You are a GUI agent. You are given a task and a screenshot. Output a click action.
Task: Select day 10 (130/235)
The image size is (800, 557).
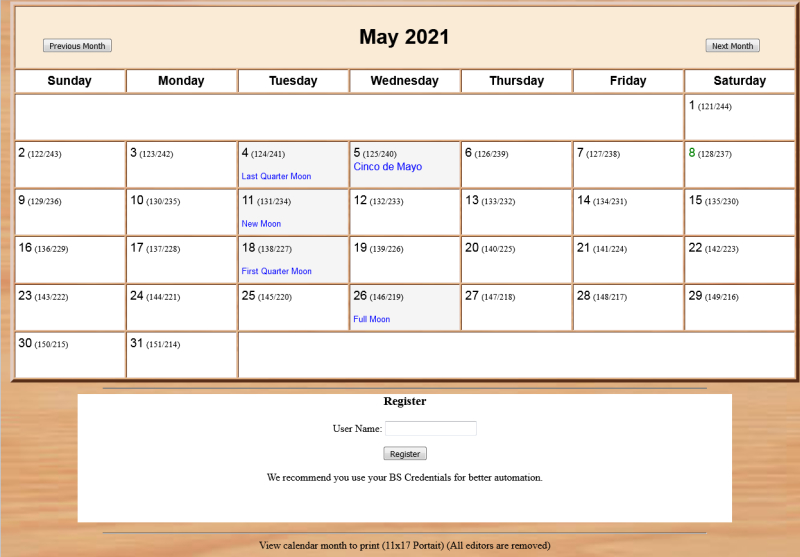tap(182, 212)
